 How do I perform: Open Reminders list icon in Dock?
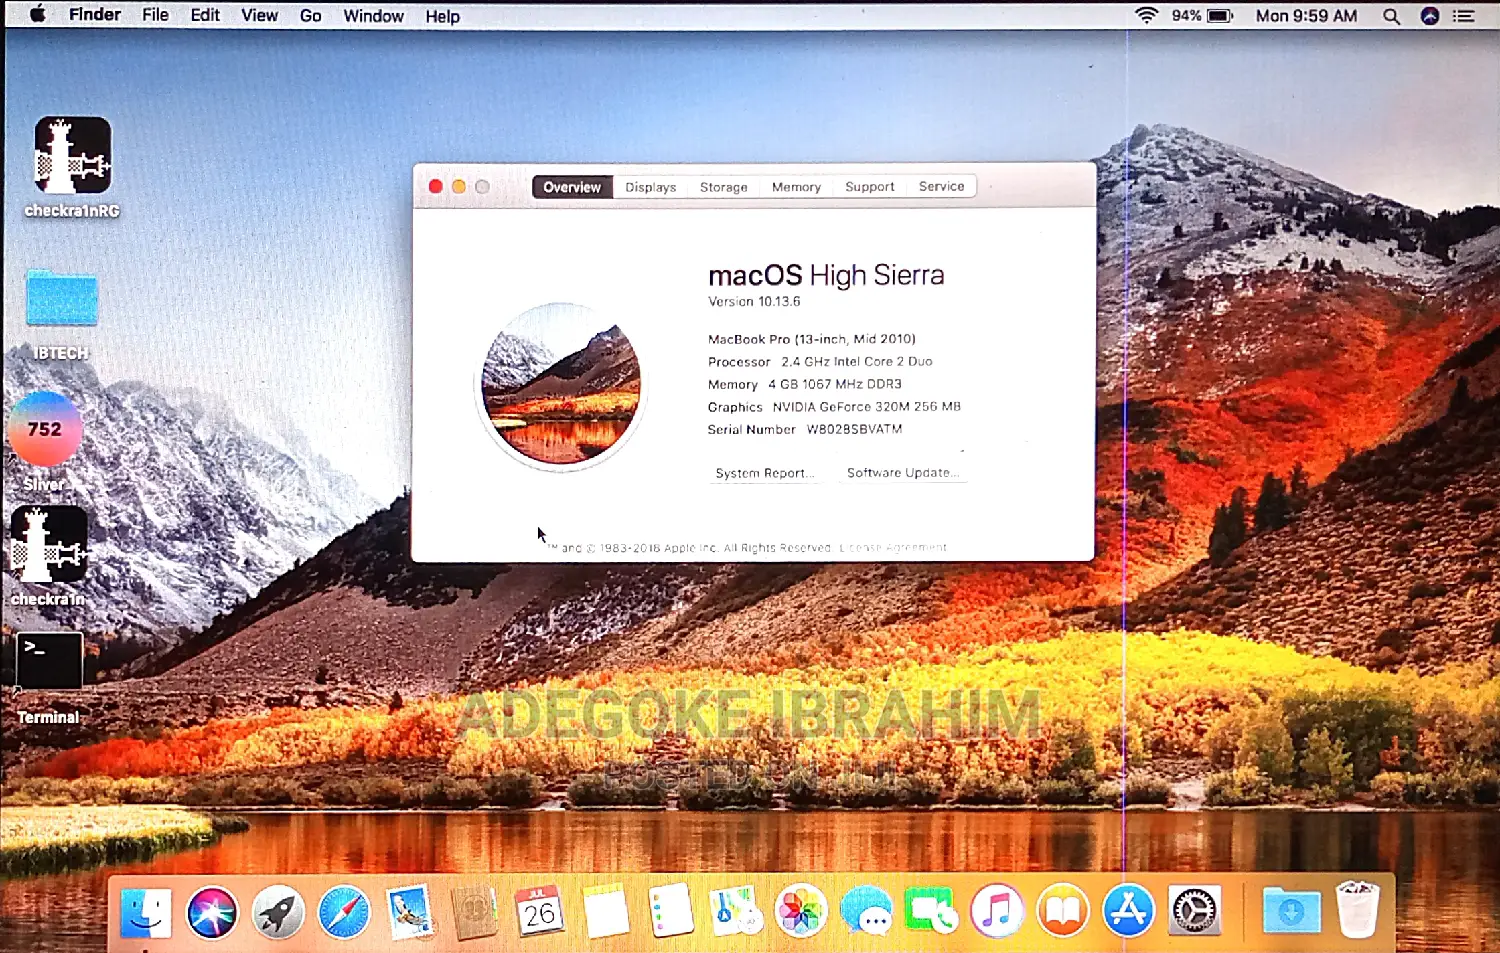[x=670, y=910]
